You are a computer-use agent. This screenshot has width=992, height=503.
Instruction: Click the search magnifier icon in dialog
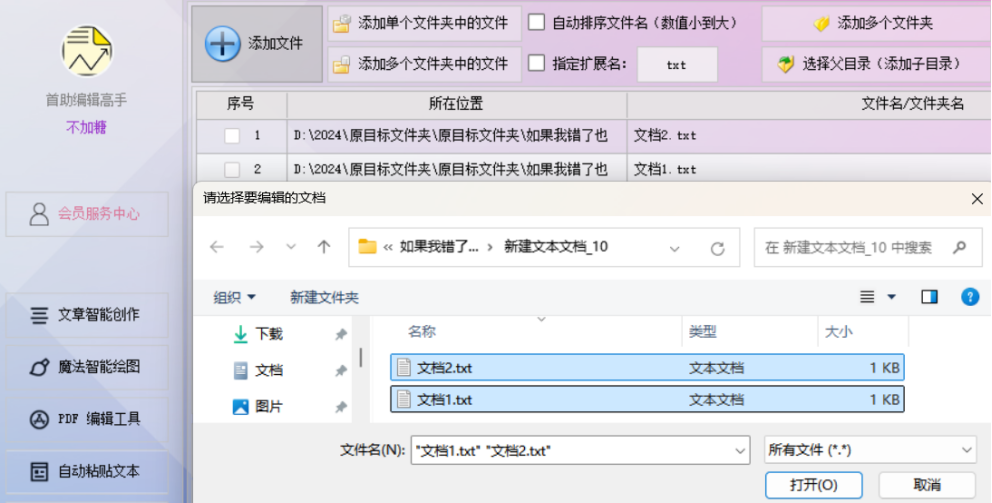(x=959, y=247)
